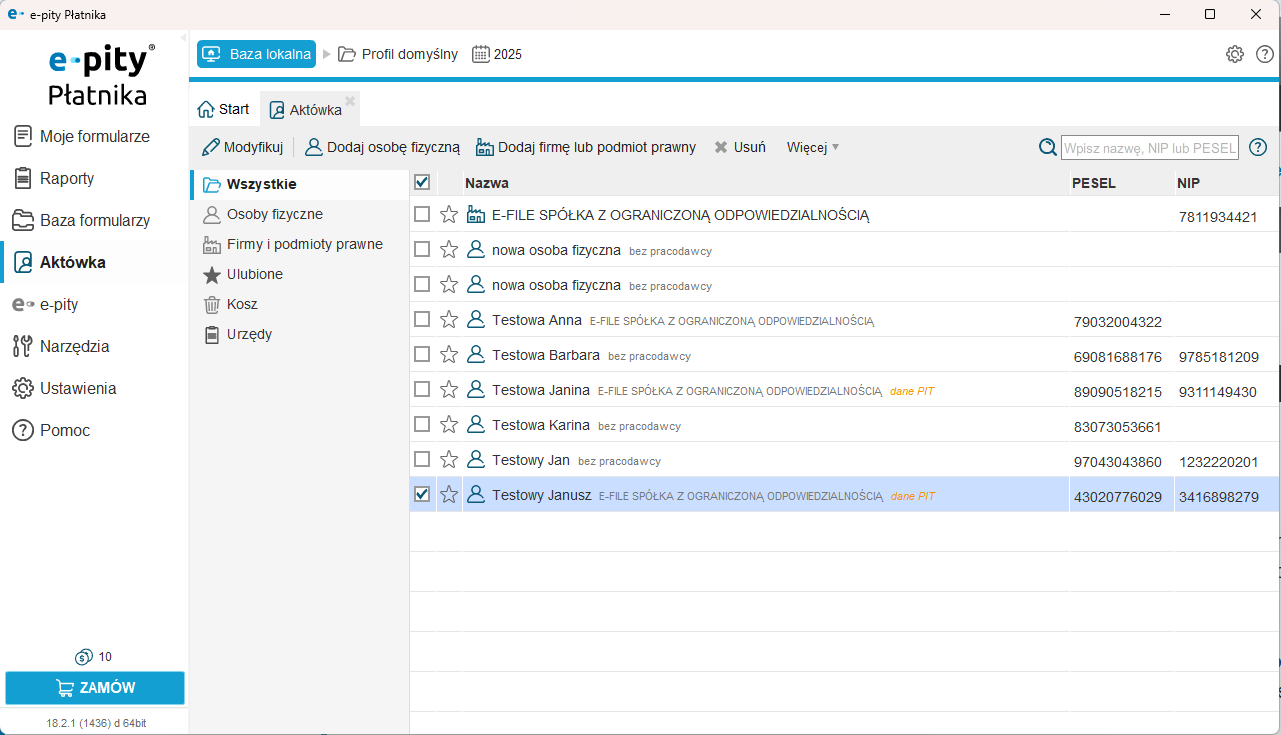Click the help icon beside search field

click(x=1258, y=147)
